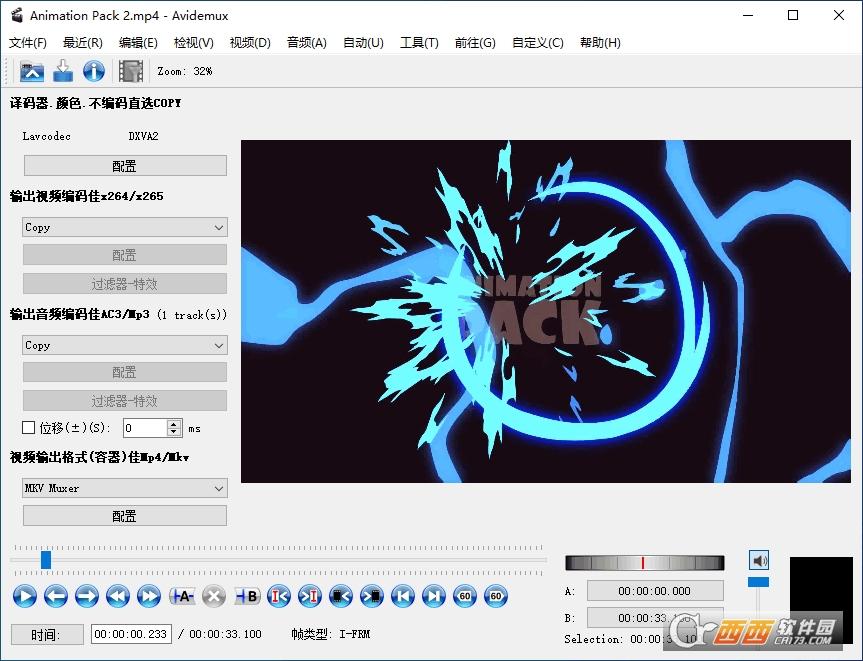This screenshot has height=661, width=863.
Task: Open a video file with the folder icon
Action: [32, 71]
